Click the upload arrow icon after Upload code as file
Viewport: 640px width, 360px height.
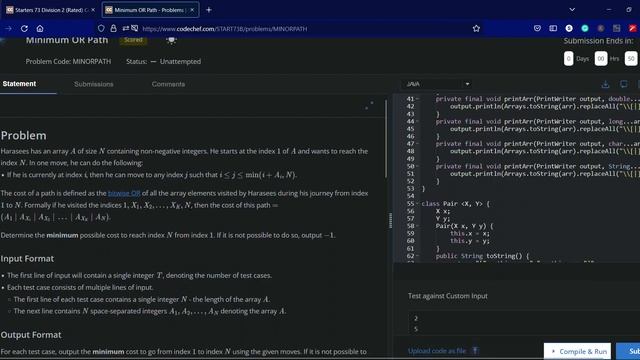coord(475,351)
